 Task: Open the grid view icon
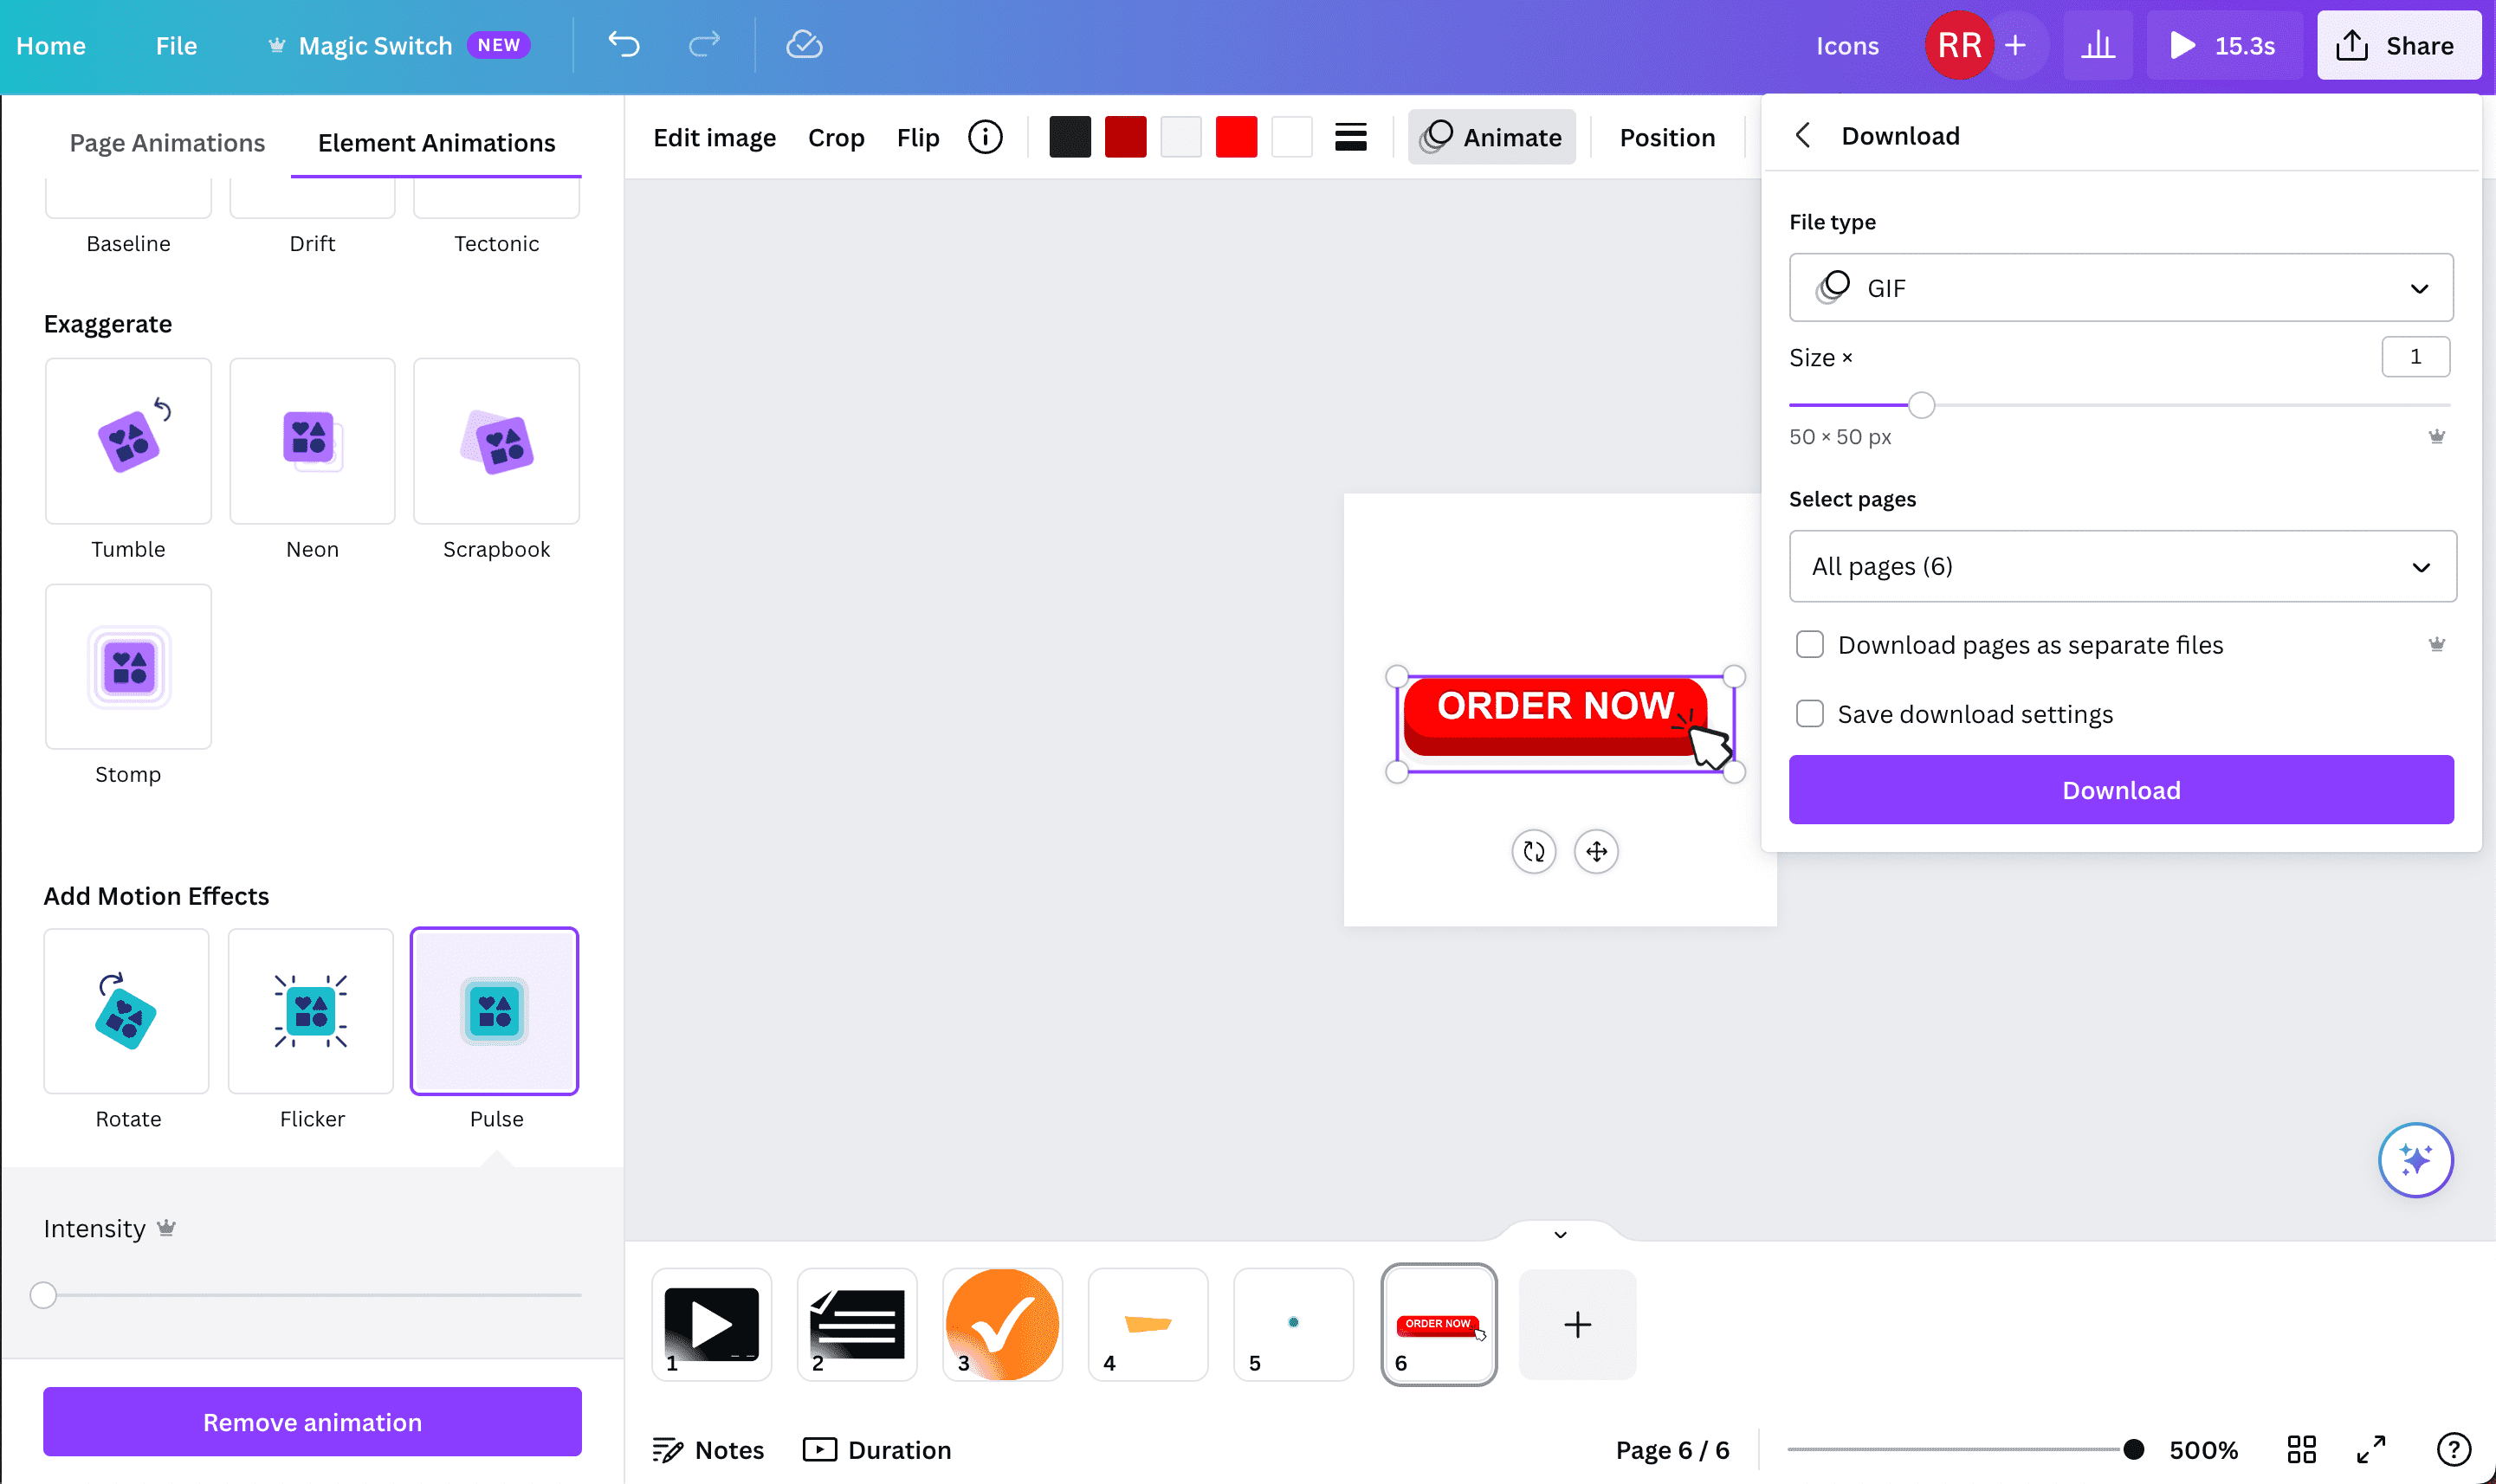[x=2301, y=1449]
